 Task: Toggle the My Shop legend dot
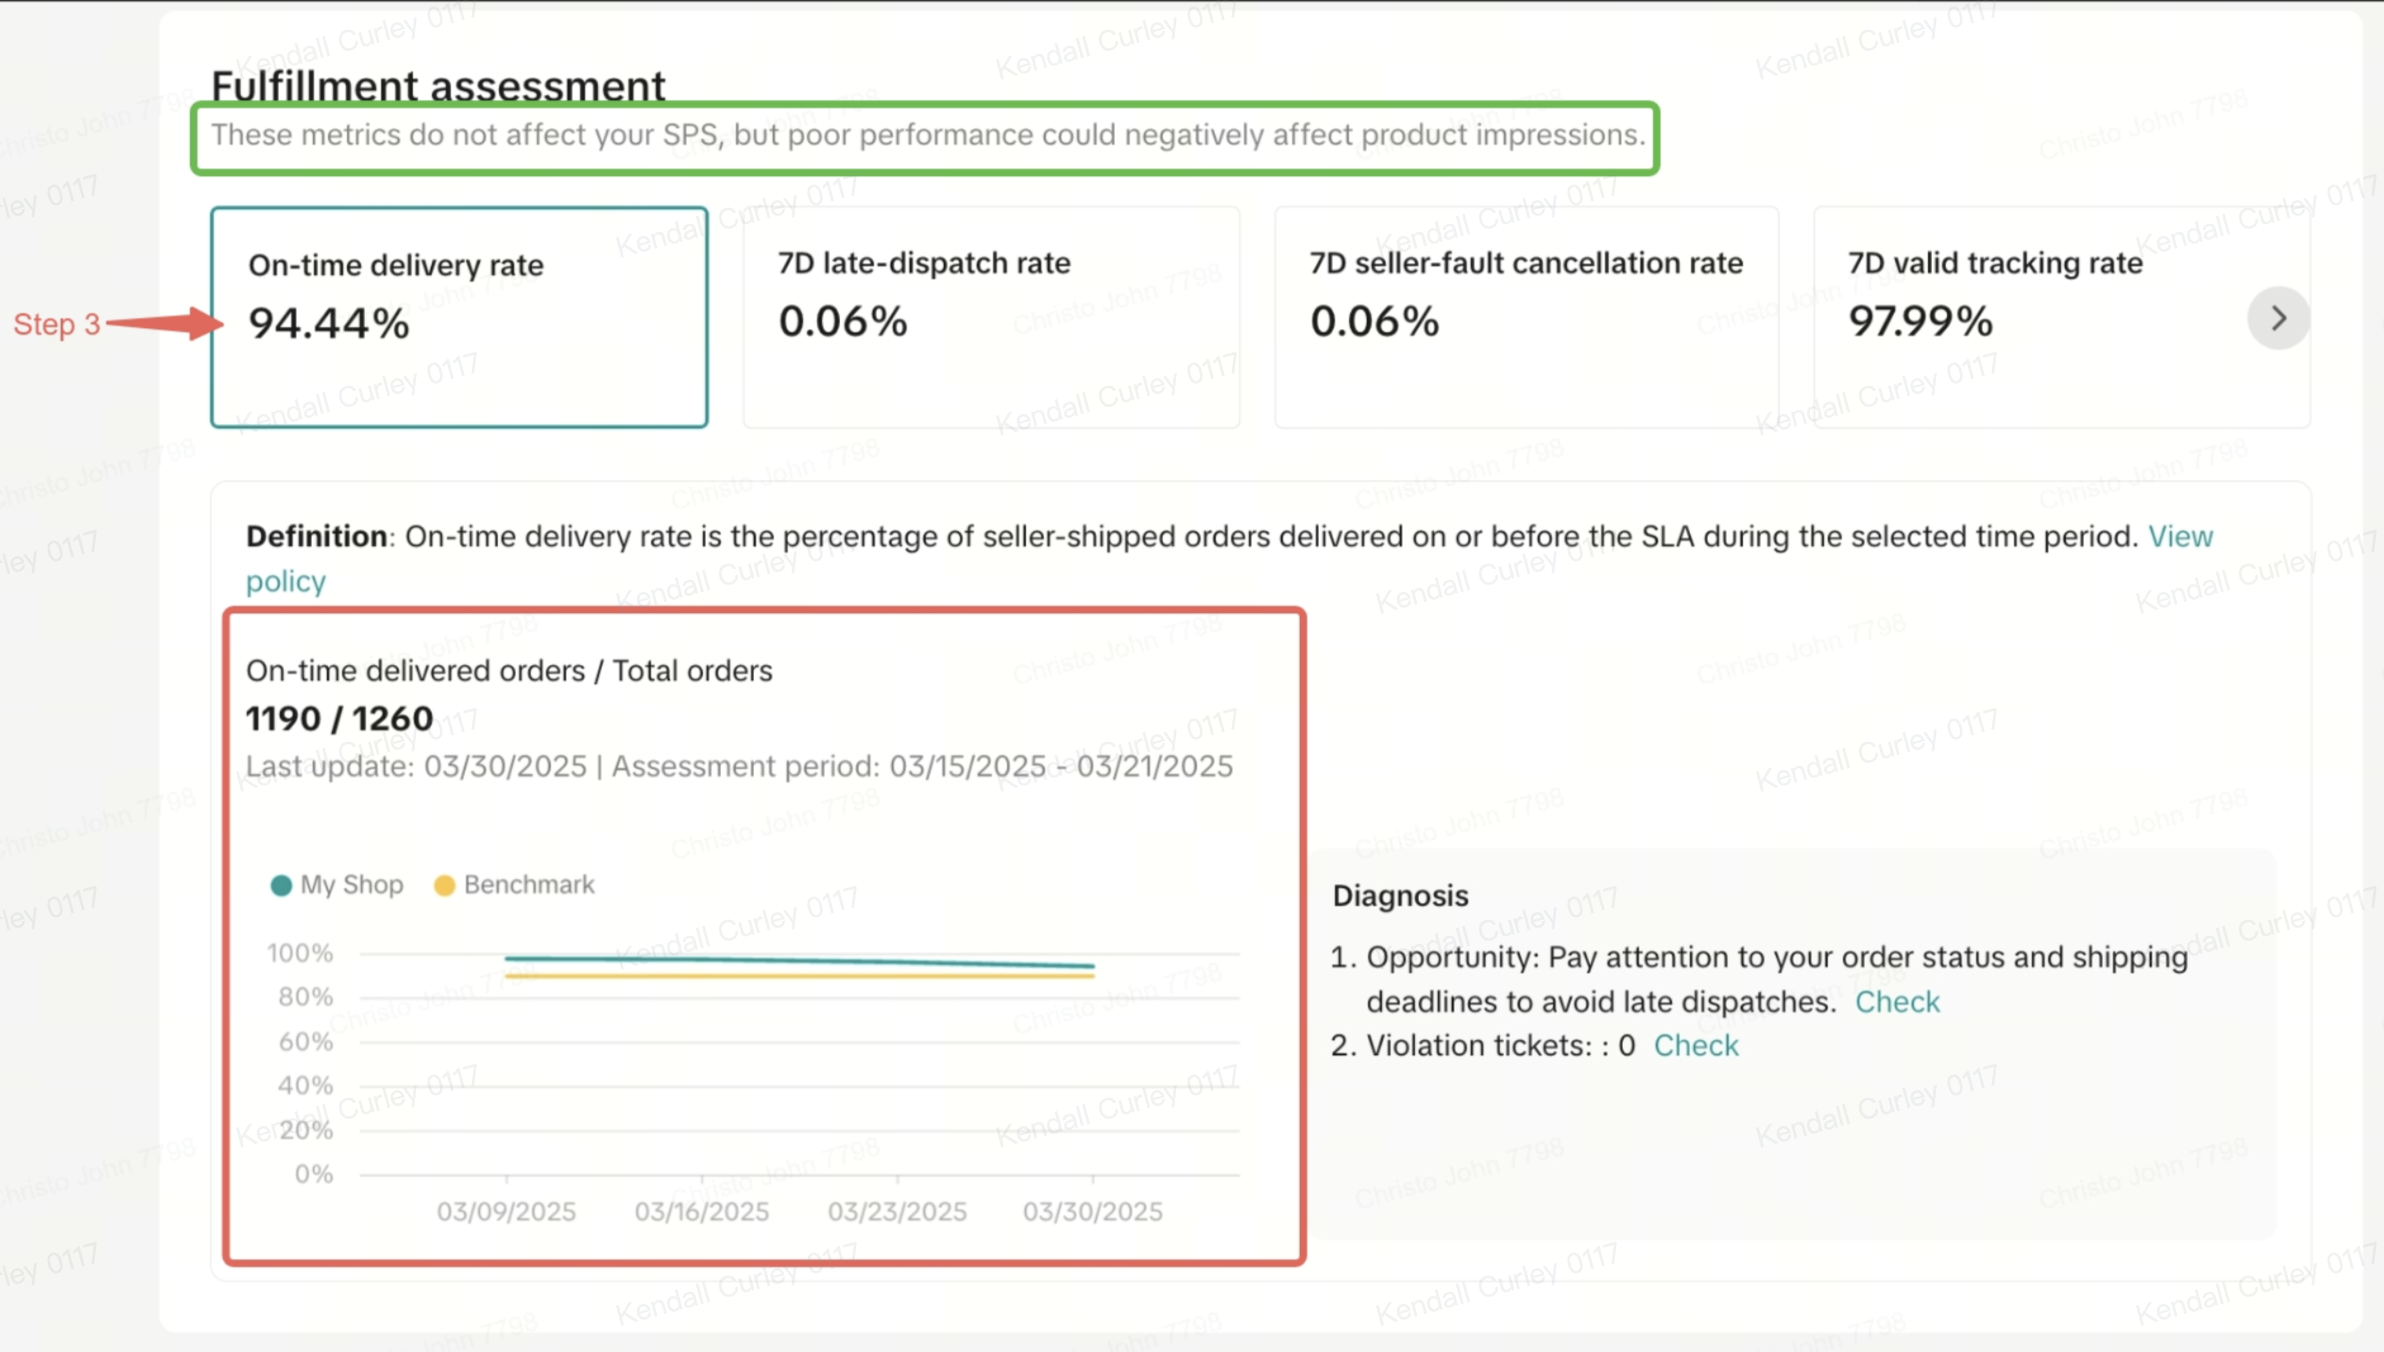pos(281,885)
